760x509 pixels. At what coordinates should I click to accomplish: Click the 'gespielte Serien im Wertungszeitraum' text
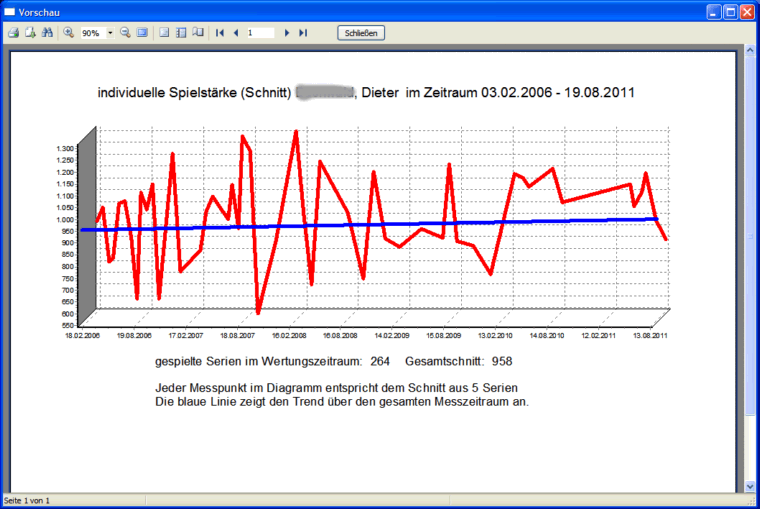[258, 362]
